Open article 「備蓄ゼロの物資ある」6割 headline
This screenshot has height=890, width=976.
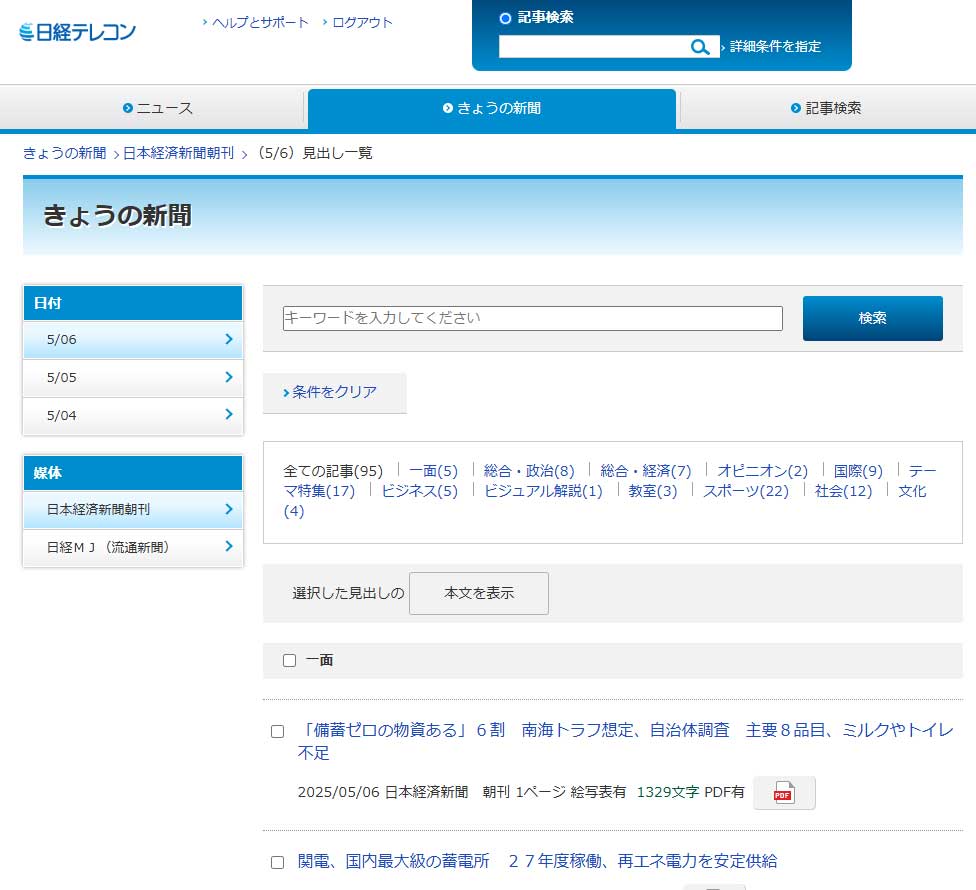(625, 742)
